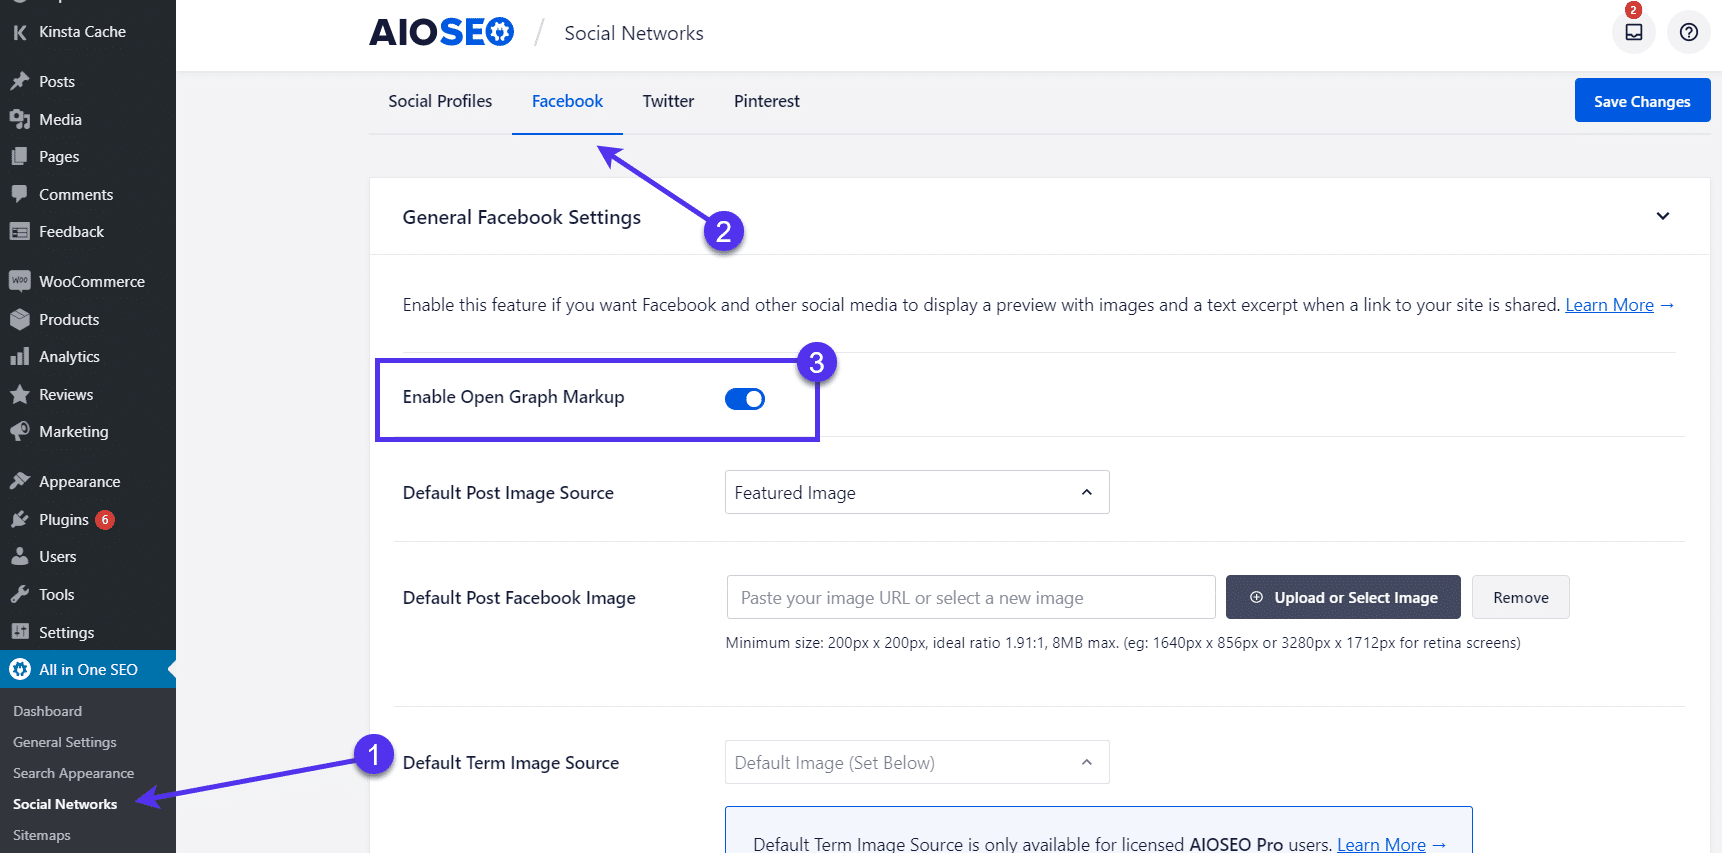Follow Learn More link in AIOSEO Pro notice
The height and width of the screenshot is (853, 1722).
1381,844
